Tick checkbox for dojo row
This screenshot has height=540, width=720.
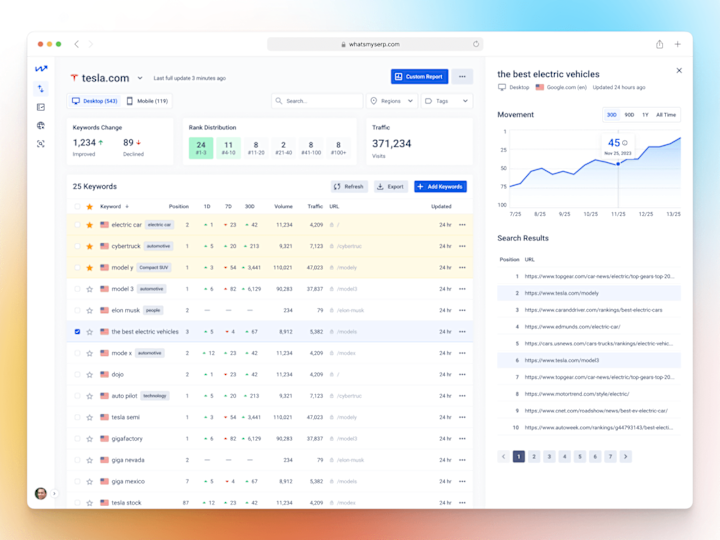coord(77,374)
